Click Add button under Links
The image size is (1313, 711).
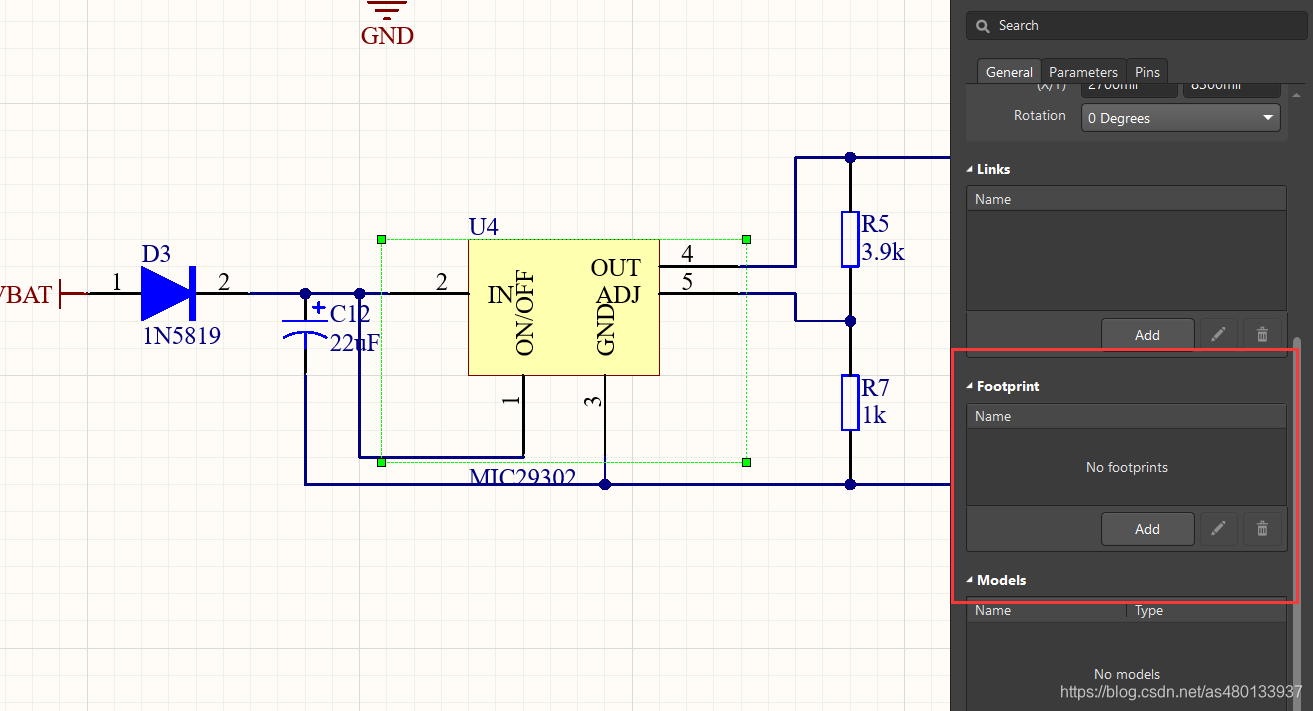(1147, 335)
